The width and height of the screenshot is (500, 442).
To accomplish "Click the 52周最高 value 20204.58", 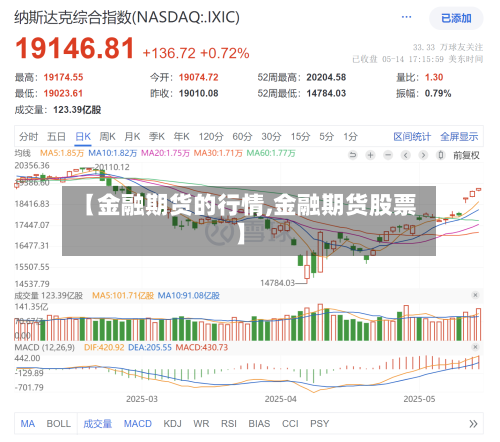I will (326, 77).
